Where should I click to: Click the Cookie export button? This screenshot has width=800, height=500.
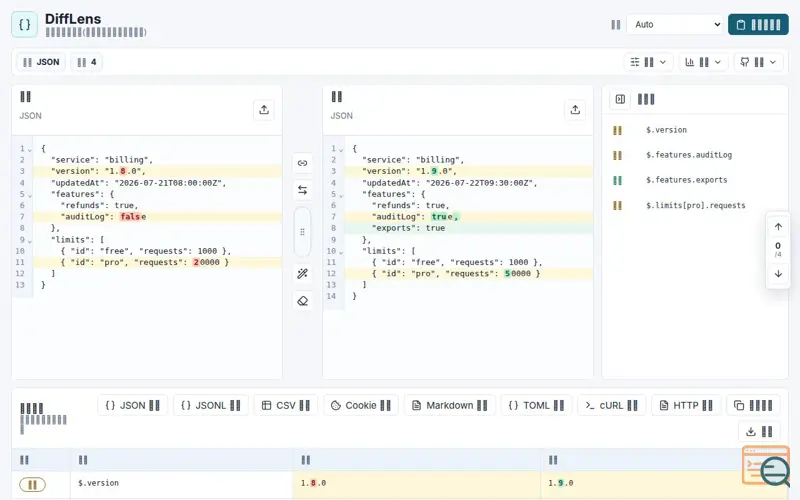click(x=361, y=405)
